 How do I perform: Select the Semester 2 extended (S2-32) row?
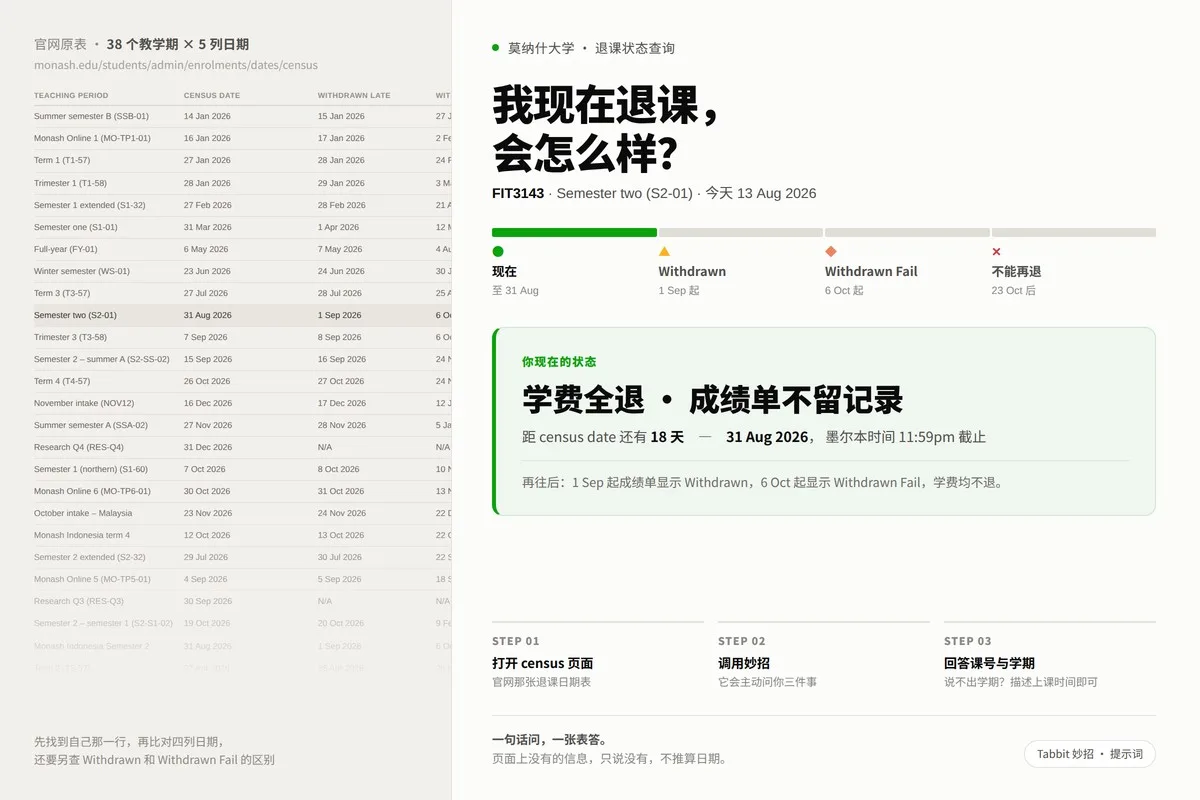coord(243,557)
